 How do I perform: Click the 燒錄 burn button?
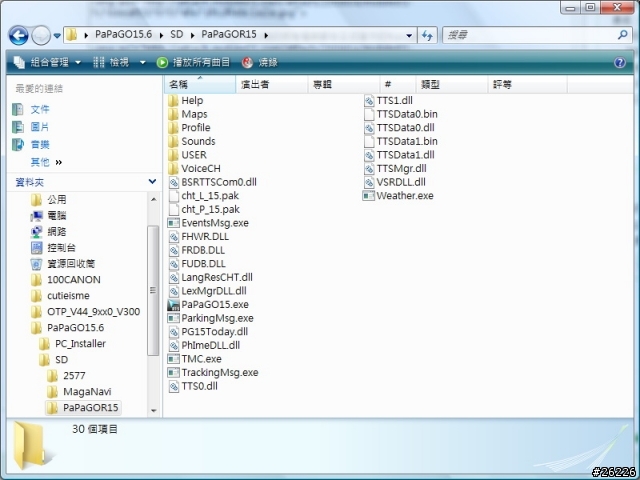point(260,62)
